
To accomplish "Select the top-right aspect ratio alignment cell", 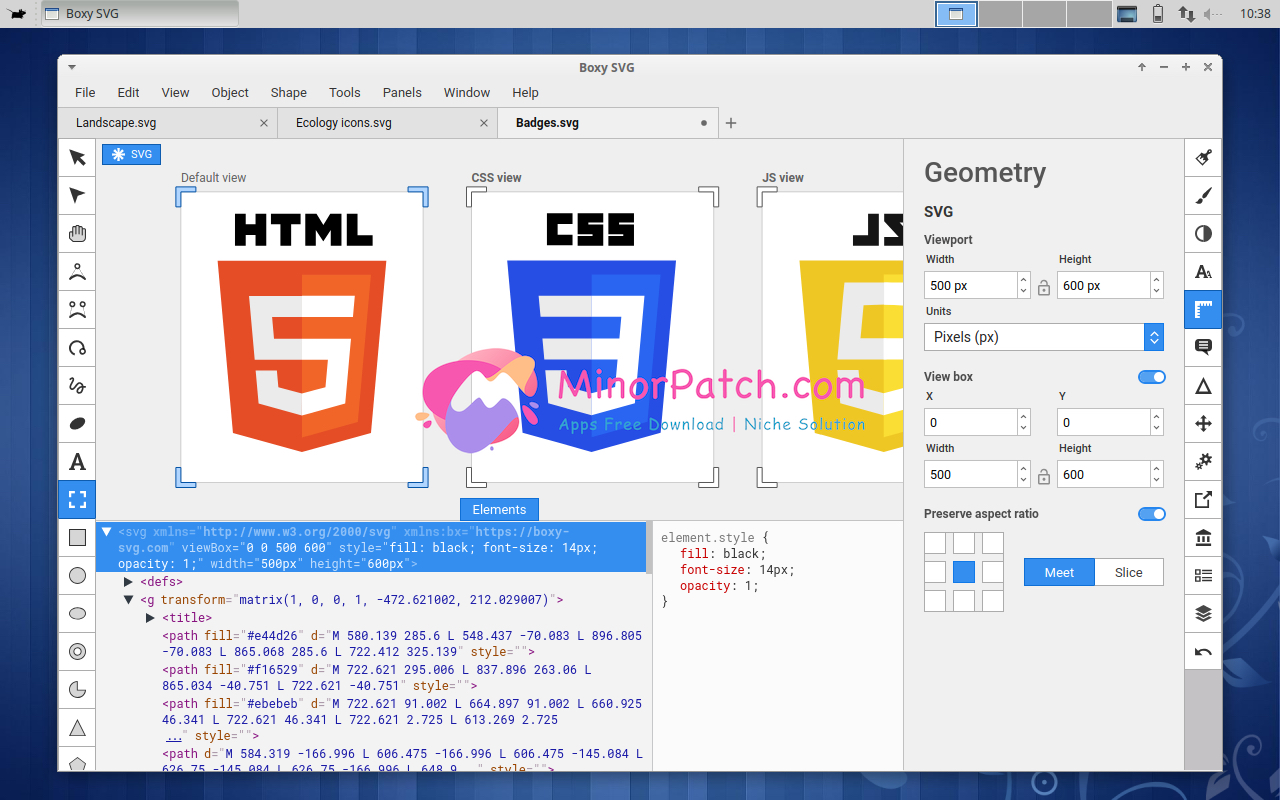I will tap(993, 543).
